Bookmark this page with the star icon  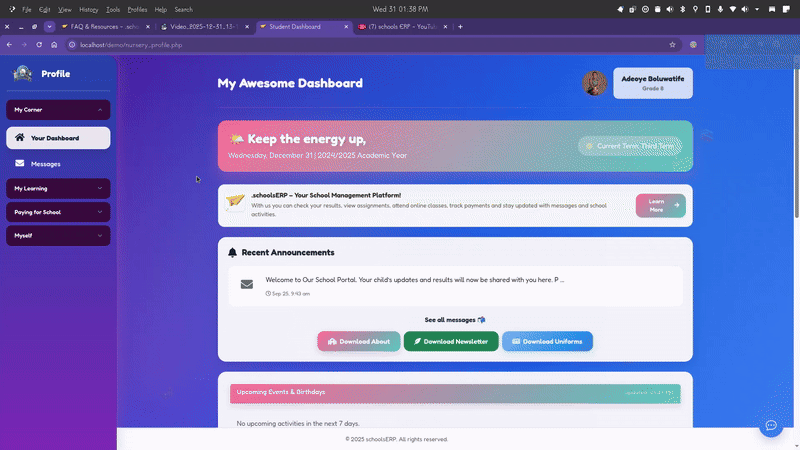672,45
